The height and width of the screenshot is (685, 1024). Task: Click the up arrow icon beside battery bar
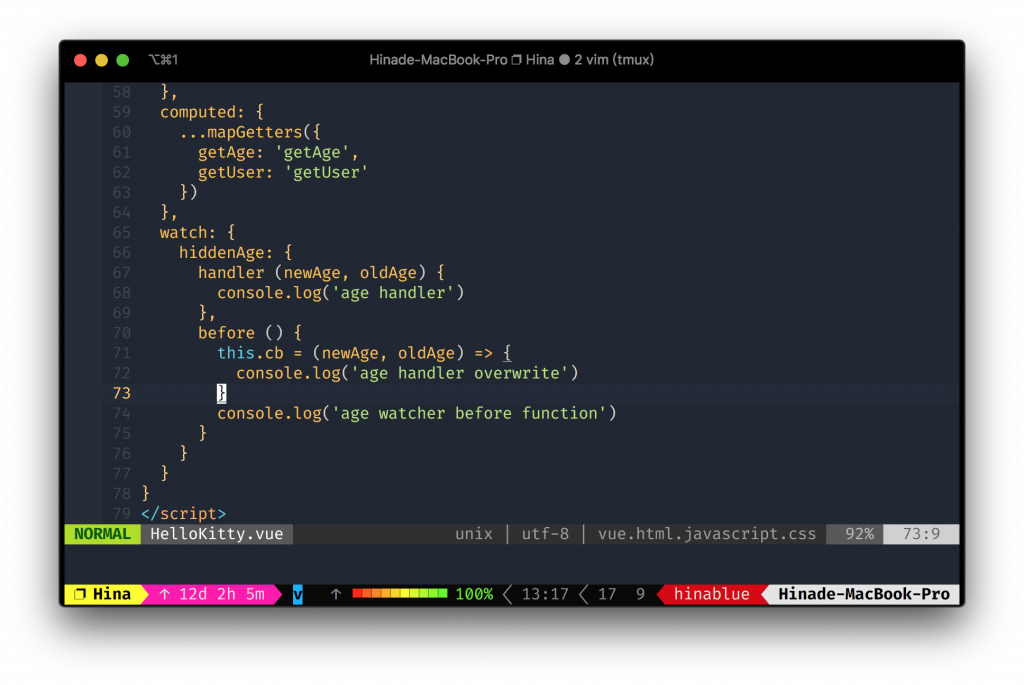click(336, 594)
